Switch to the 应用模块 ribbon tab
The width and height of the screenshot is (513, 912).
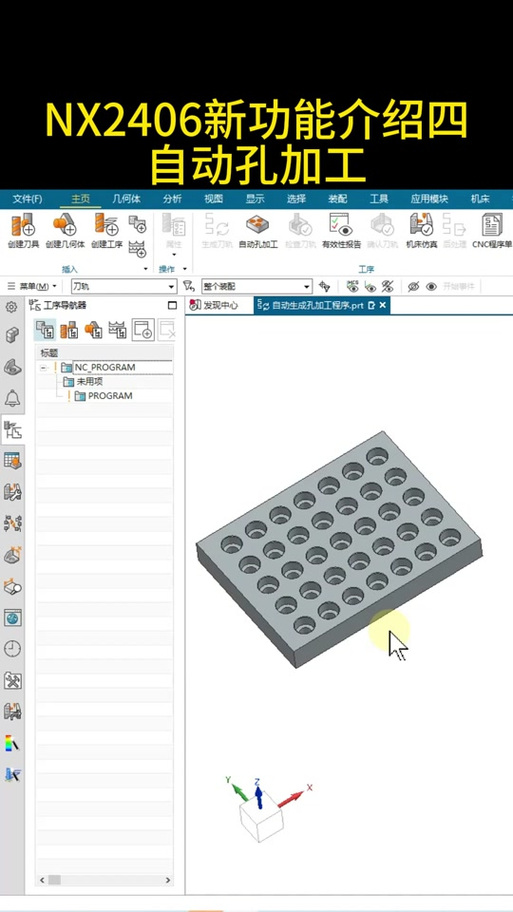[x=429, y=199]
